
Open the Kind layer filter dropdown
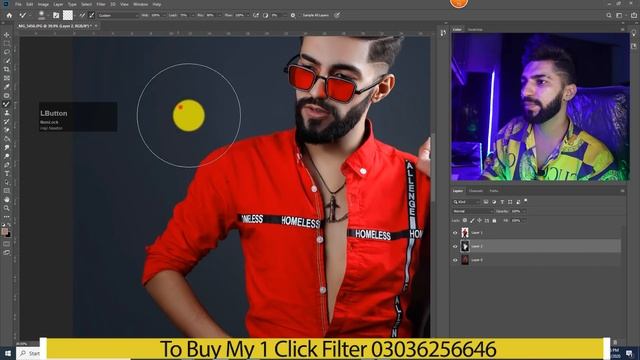tap(467, 202)
